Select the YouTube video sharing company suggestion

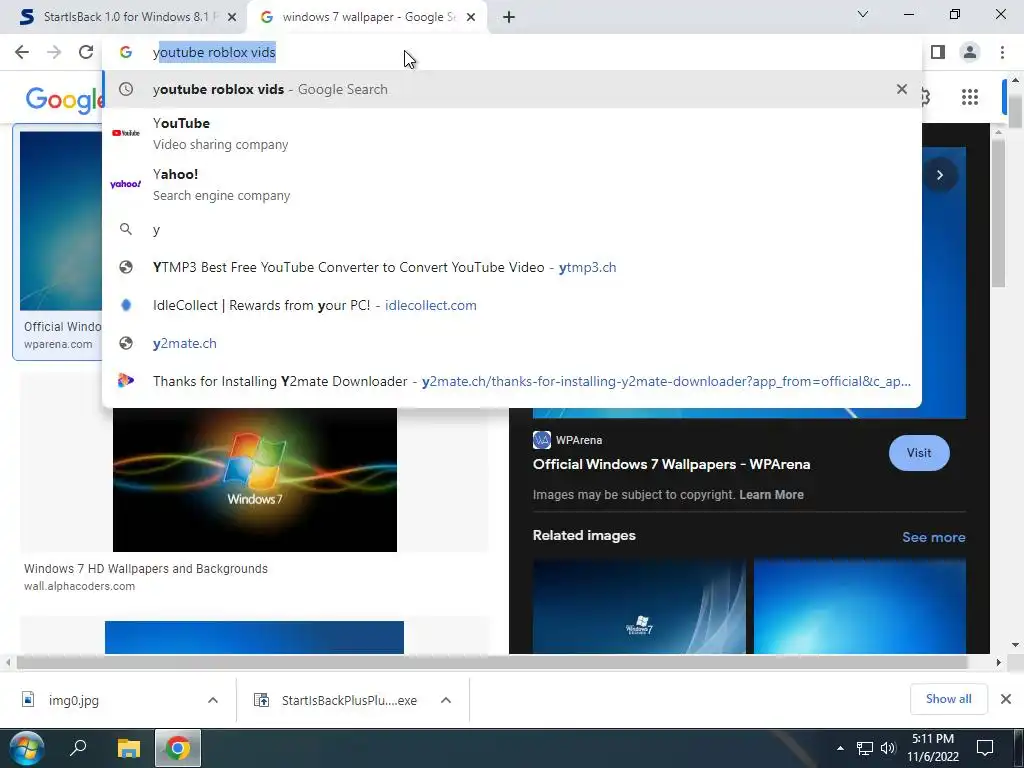click(511, 133)
